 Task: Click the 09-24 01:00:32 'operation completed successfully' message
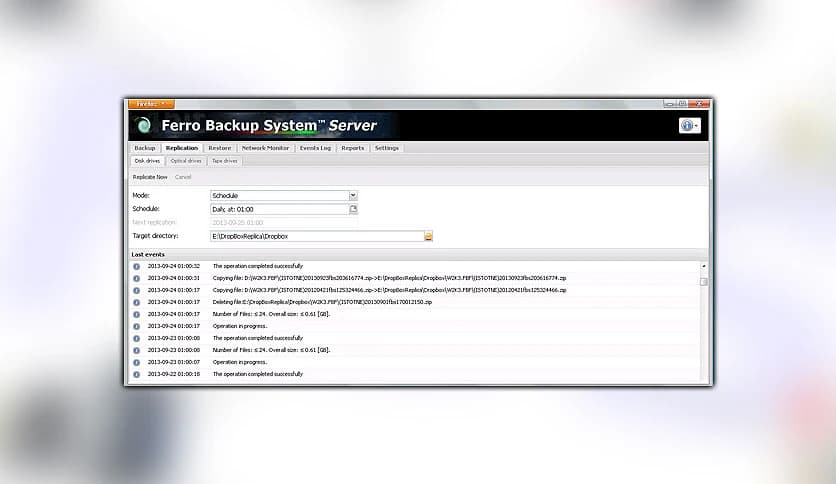[258, 266]
